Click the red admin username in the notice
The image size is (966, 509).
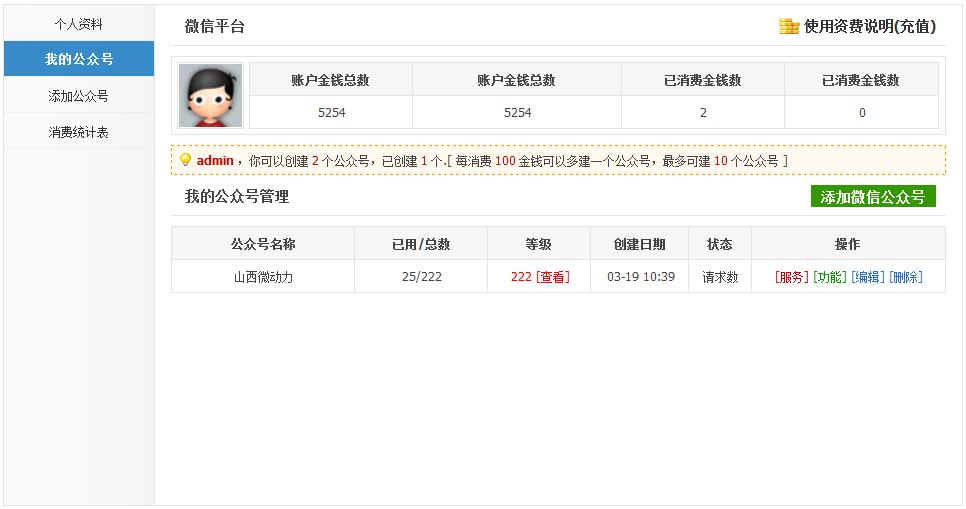215,160
